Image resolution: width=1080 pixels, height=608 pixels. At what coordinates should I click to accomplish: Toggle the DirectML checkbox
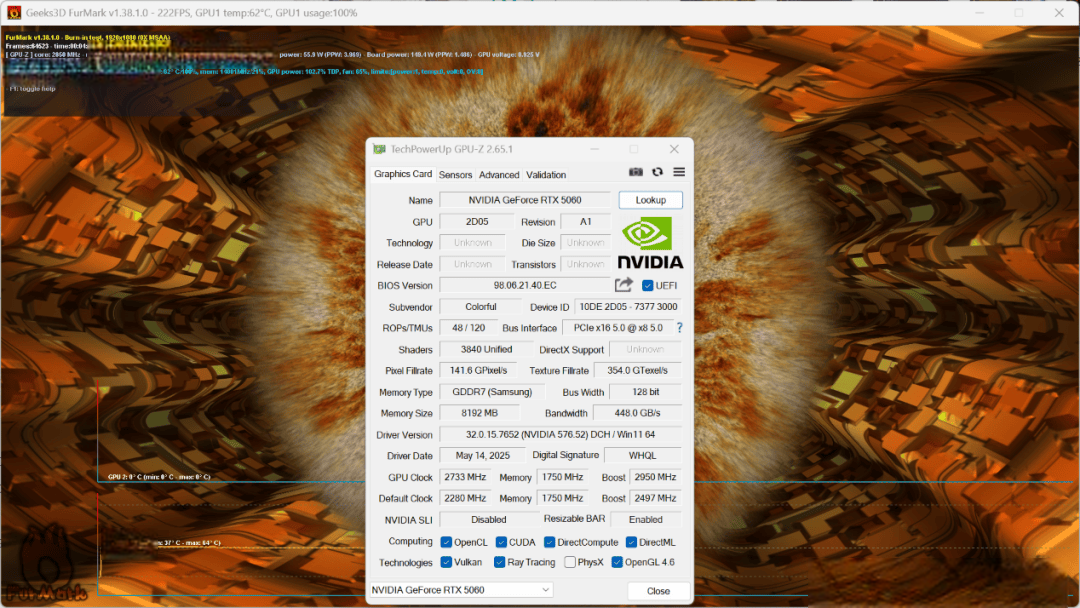click(x=631, y=542)
